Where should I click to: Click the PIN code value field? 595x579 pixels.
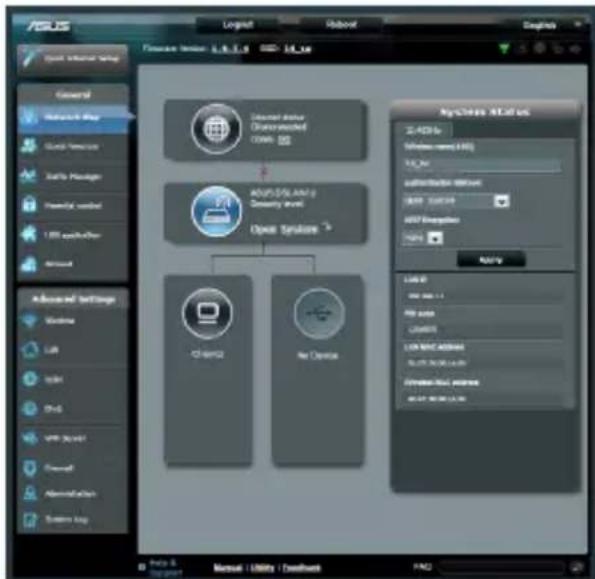pyautogui.click(x=483, y=329)
